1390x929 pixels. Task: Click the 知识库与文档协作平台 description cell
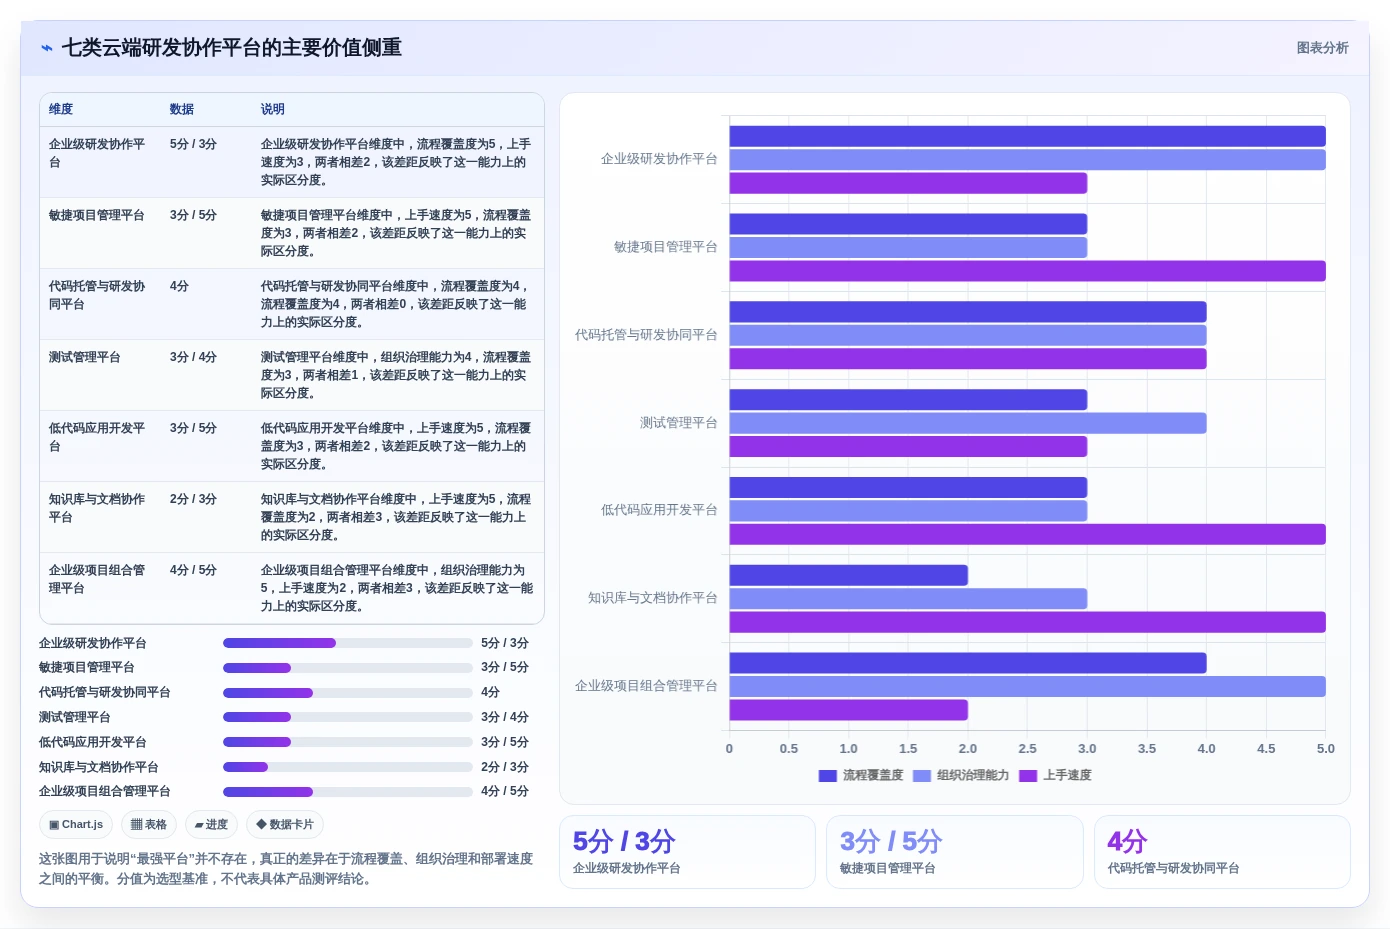point(396,517)
